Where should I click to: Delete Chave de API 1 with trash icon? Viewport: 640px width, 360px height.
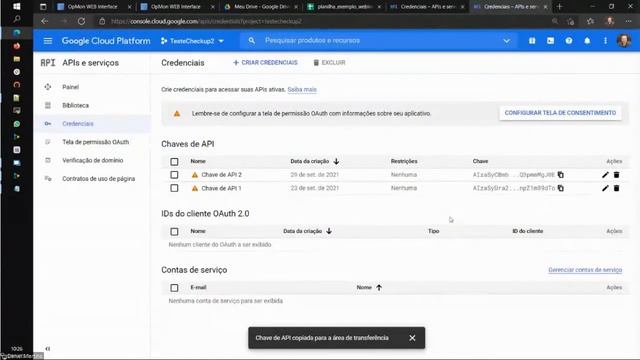(x=616, y=188)
